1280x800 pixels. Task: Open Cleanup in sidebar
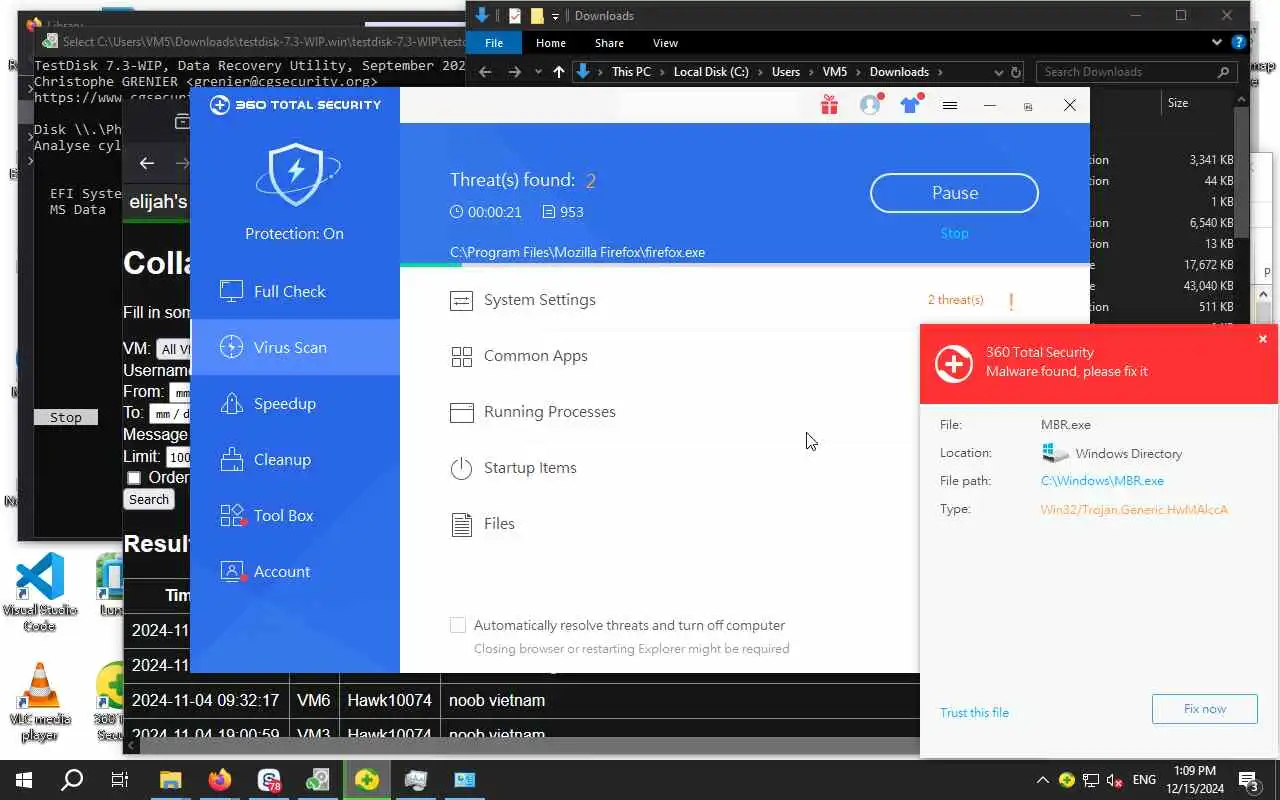tap(295, 459)
